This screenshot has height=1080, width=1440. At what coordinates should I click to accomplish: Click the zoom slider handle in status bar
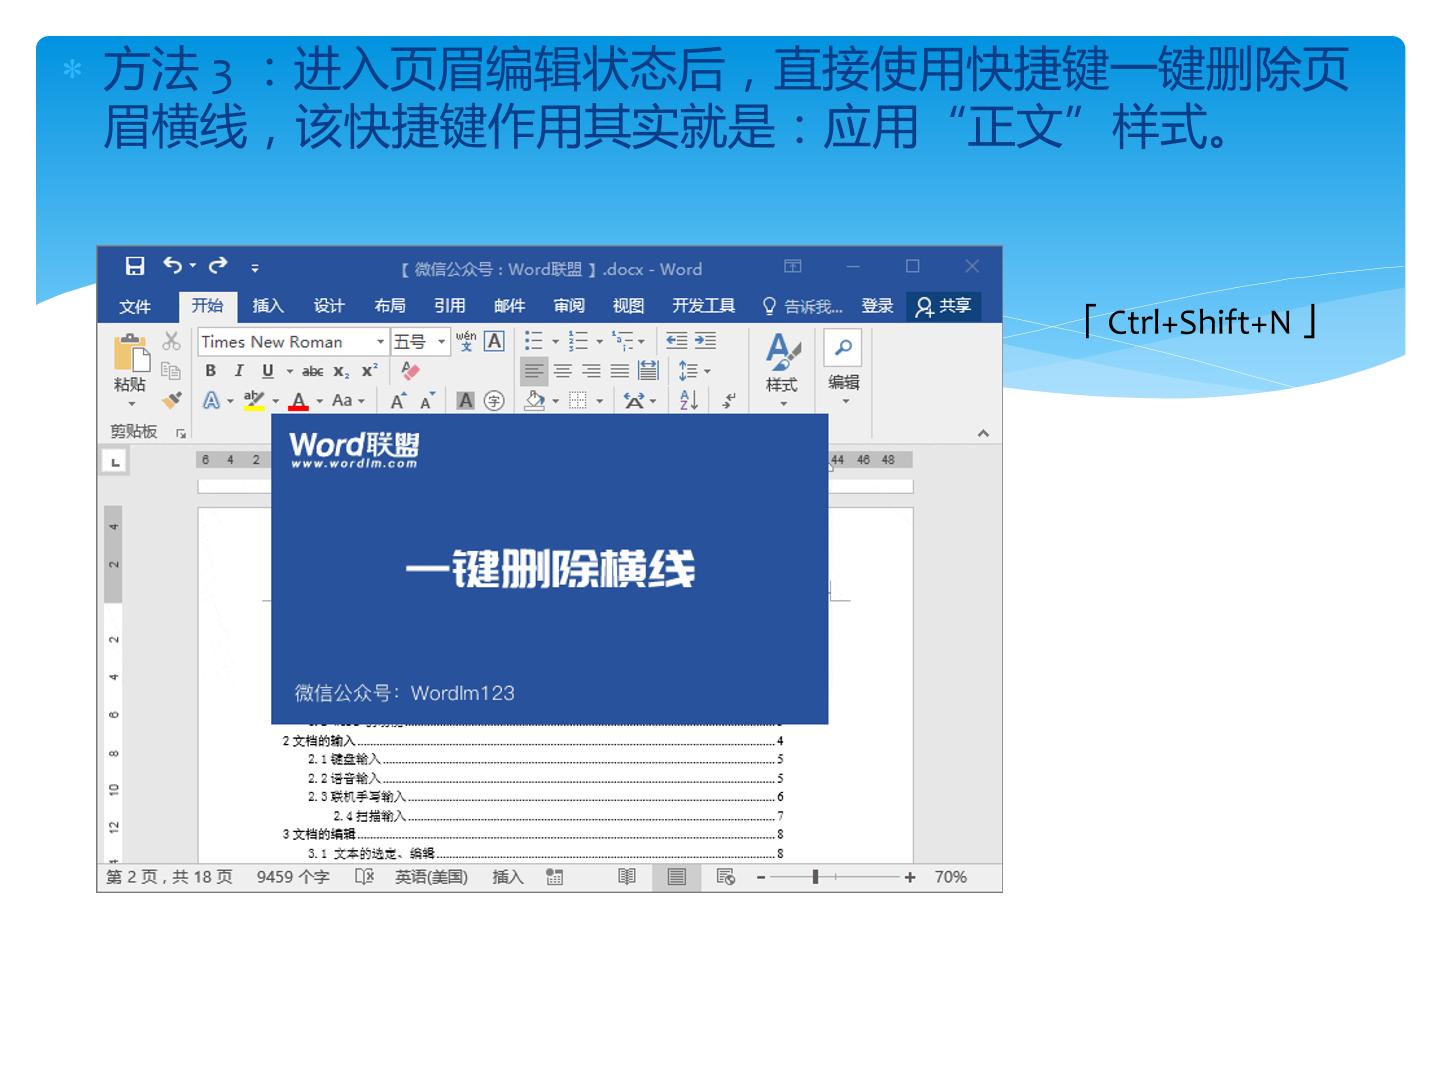pos(815,877)
